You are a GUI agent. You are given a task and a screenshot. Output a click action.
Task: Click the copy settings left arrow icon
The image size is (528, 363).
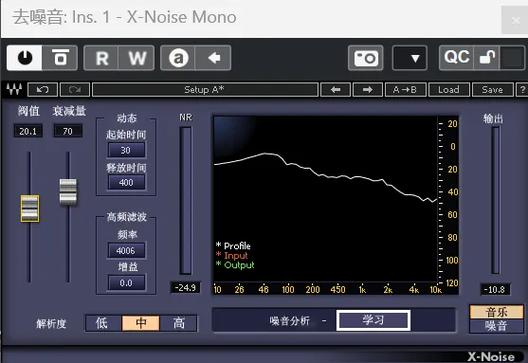(213, 58)
